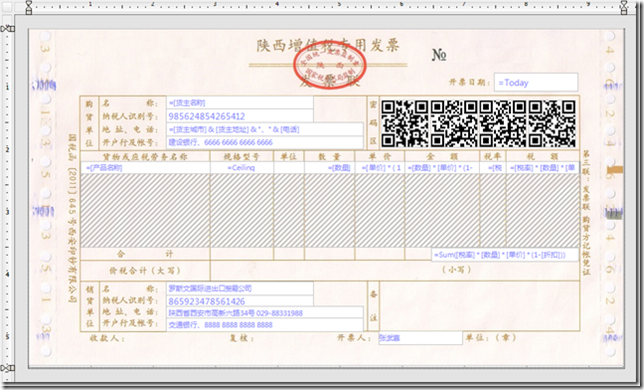Click the 价税合计（大写）label
644x390 pixels.
pos(145,271)
